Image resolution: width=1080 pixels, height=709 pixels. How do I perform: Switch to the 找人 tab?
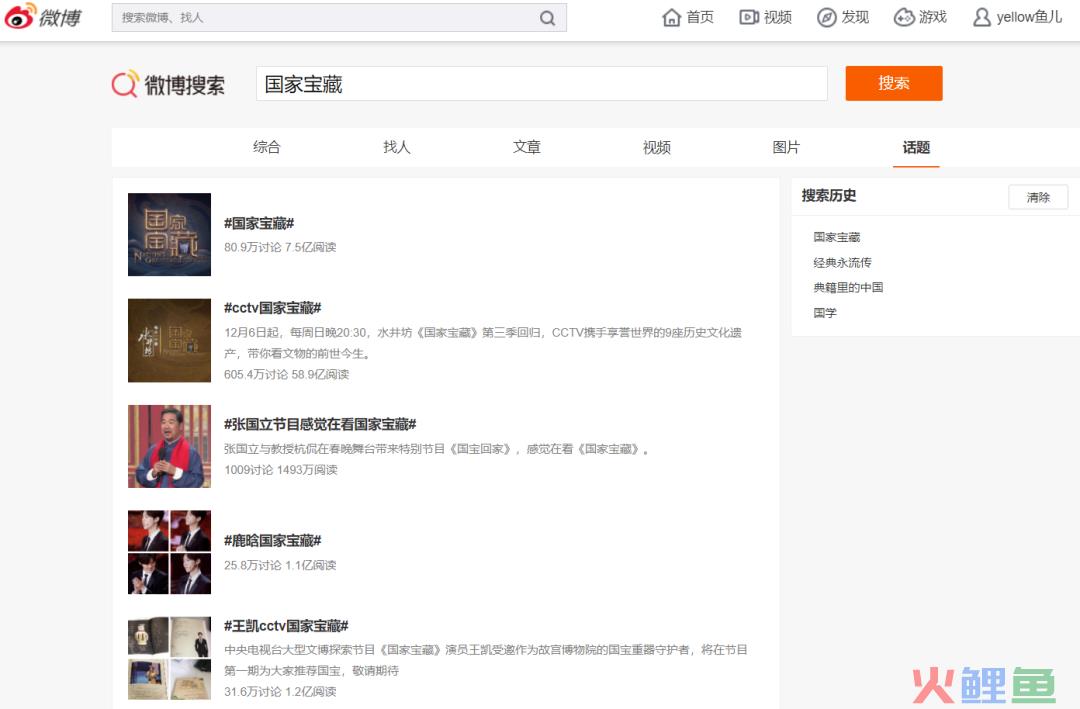coord(397,147)
